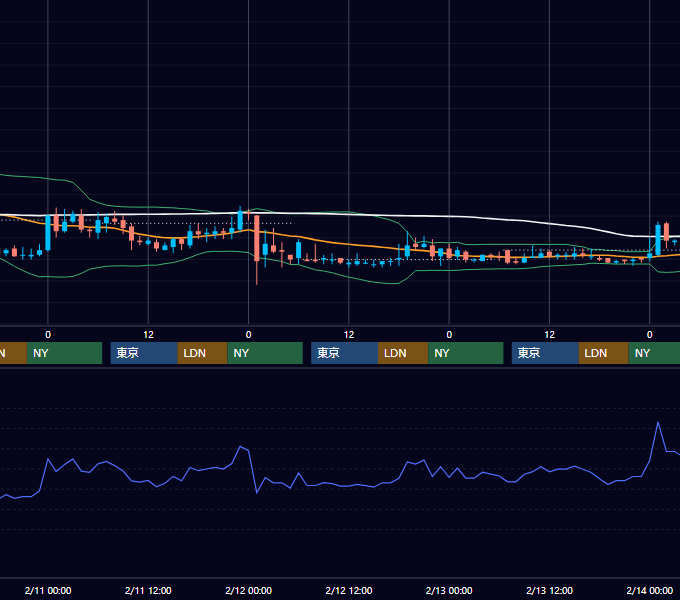This screenshot has width=680, height=600.
Task: Click the '2/13 00:00' date label
Action: tap(449, 590)
